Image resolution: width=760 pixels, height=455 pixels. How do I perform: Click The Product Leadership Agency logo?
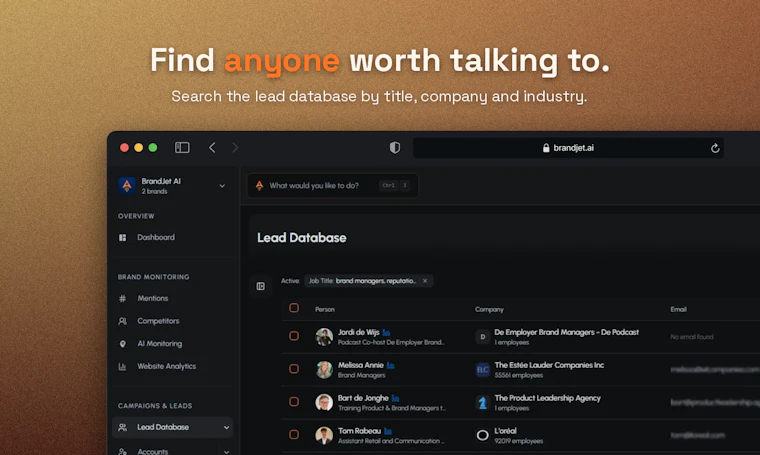pos(482,403)
